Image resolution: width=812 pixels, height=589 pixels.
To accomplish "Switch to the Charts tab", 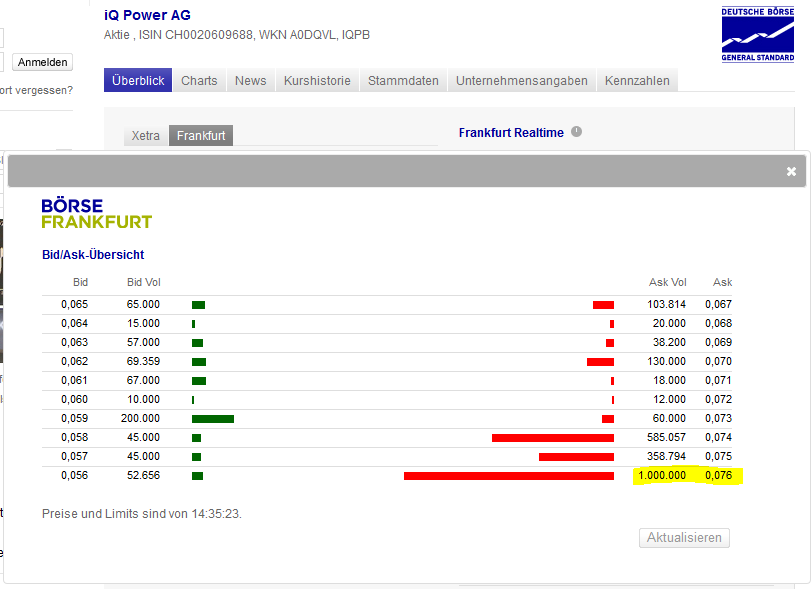I will coord(199,80).
